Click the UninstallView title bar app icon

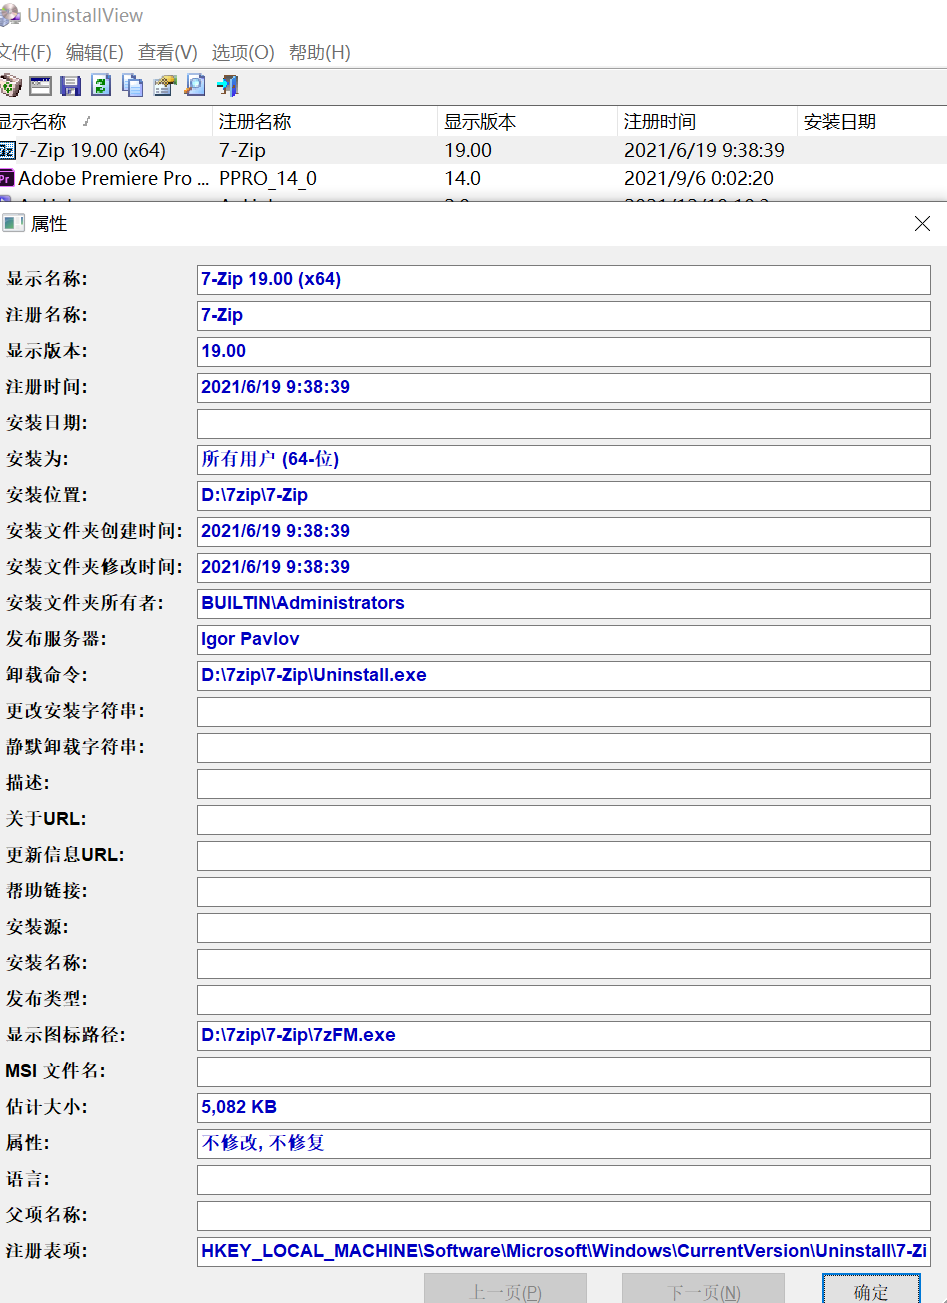(9, 15)
